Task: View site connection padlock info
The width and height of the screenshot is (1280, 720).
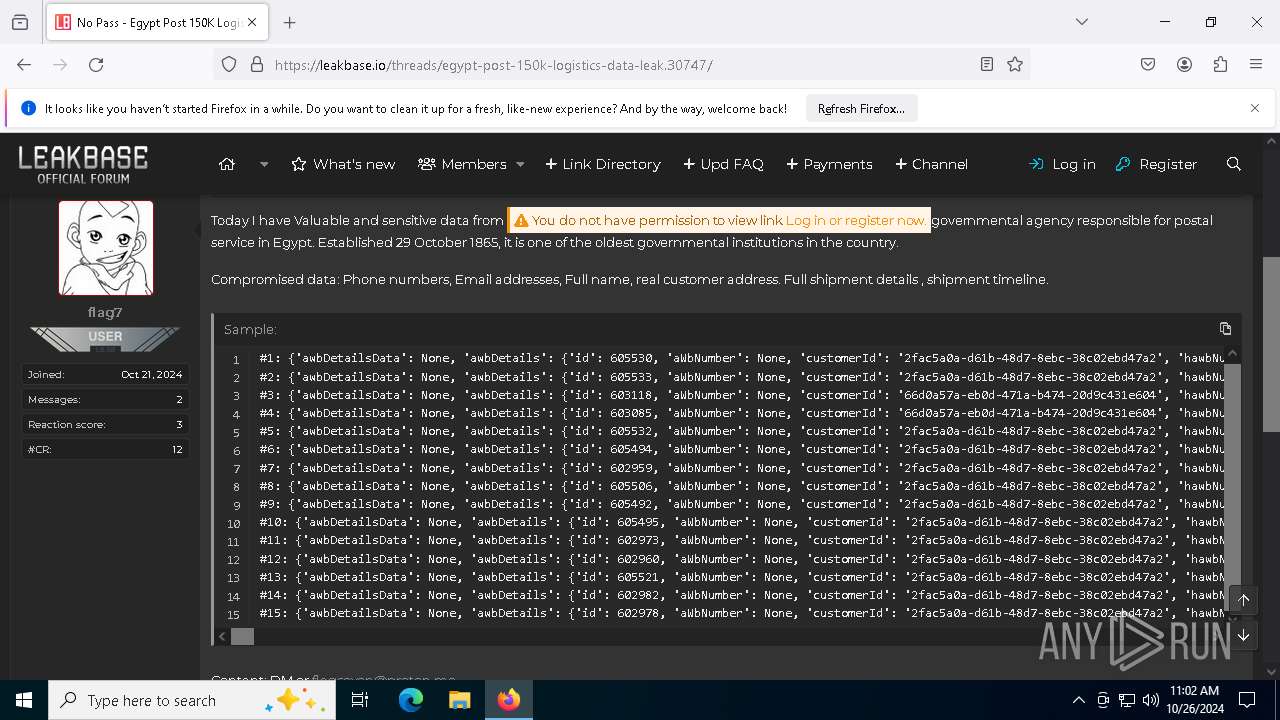Action: click(x=257, y=64)
